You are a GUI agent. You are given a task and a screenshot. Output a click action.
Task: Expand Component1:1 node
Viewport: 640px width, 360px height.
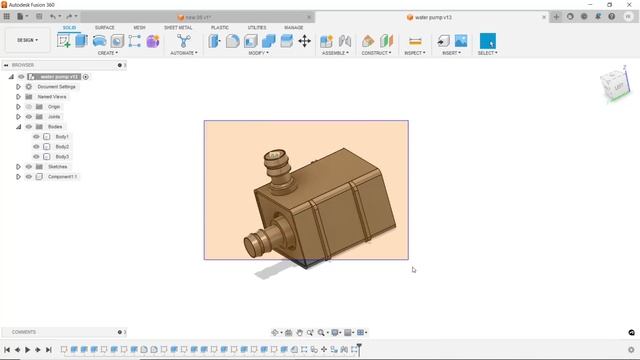(18, 177)
